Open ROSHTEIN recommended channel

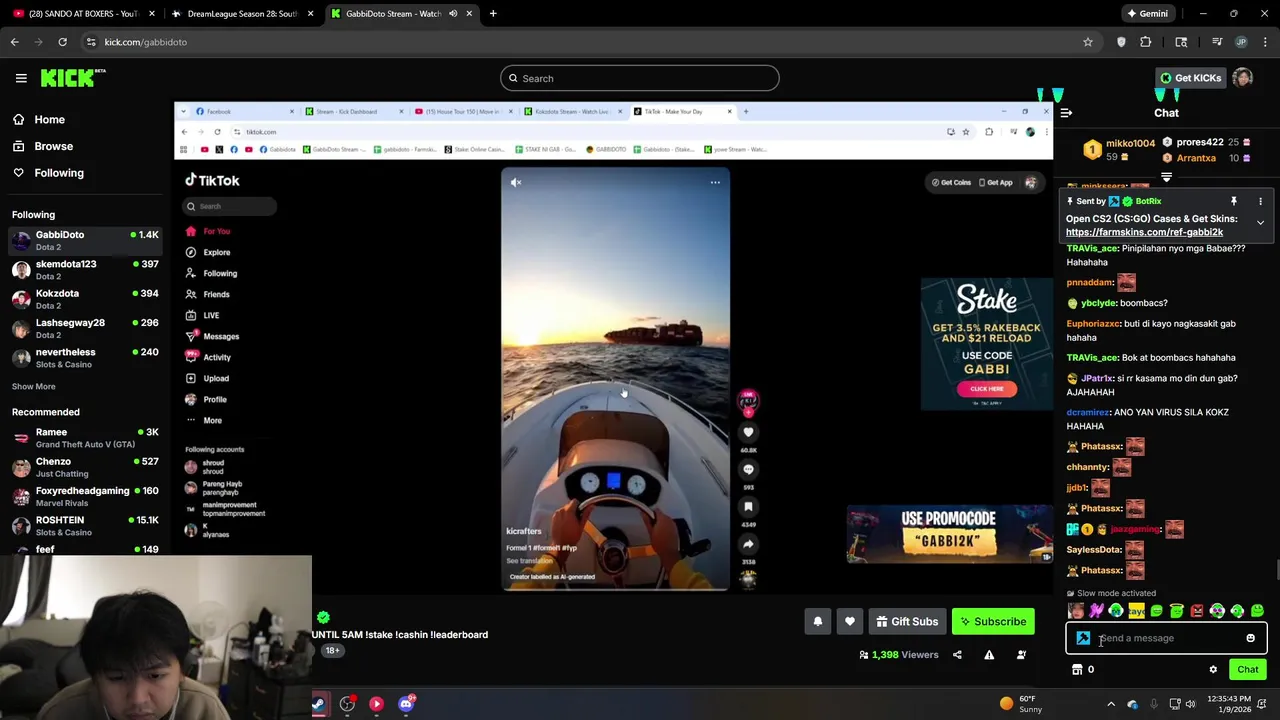85,526
